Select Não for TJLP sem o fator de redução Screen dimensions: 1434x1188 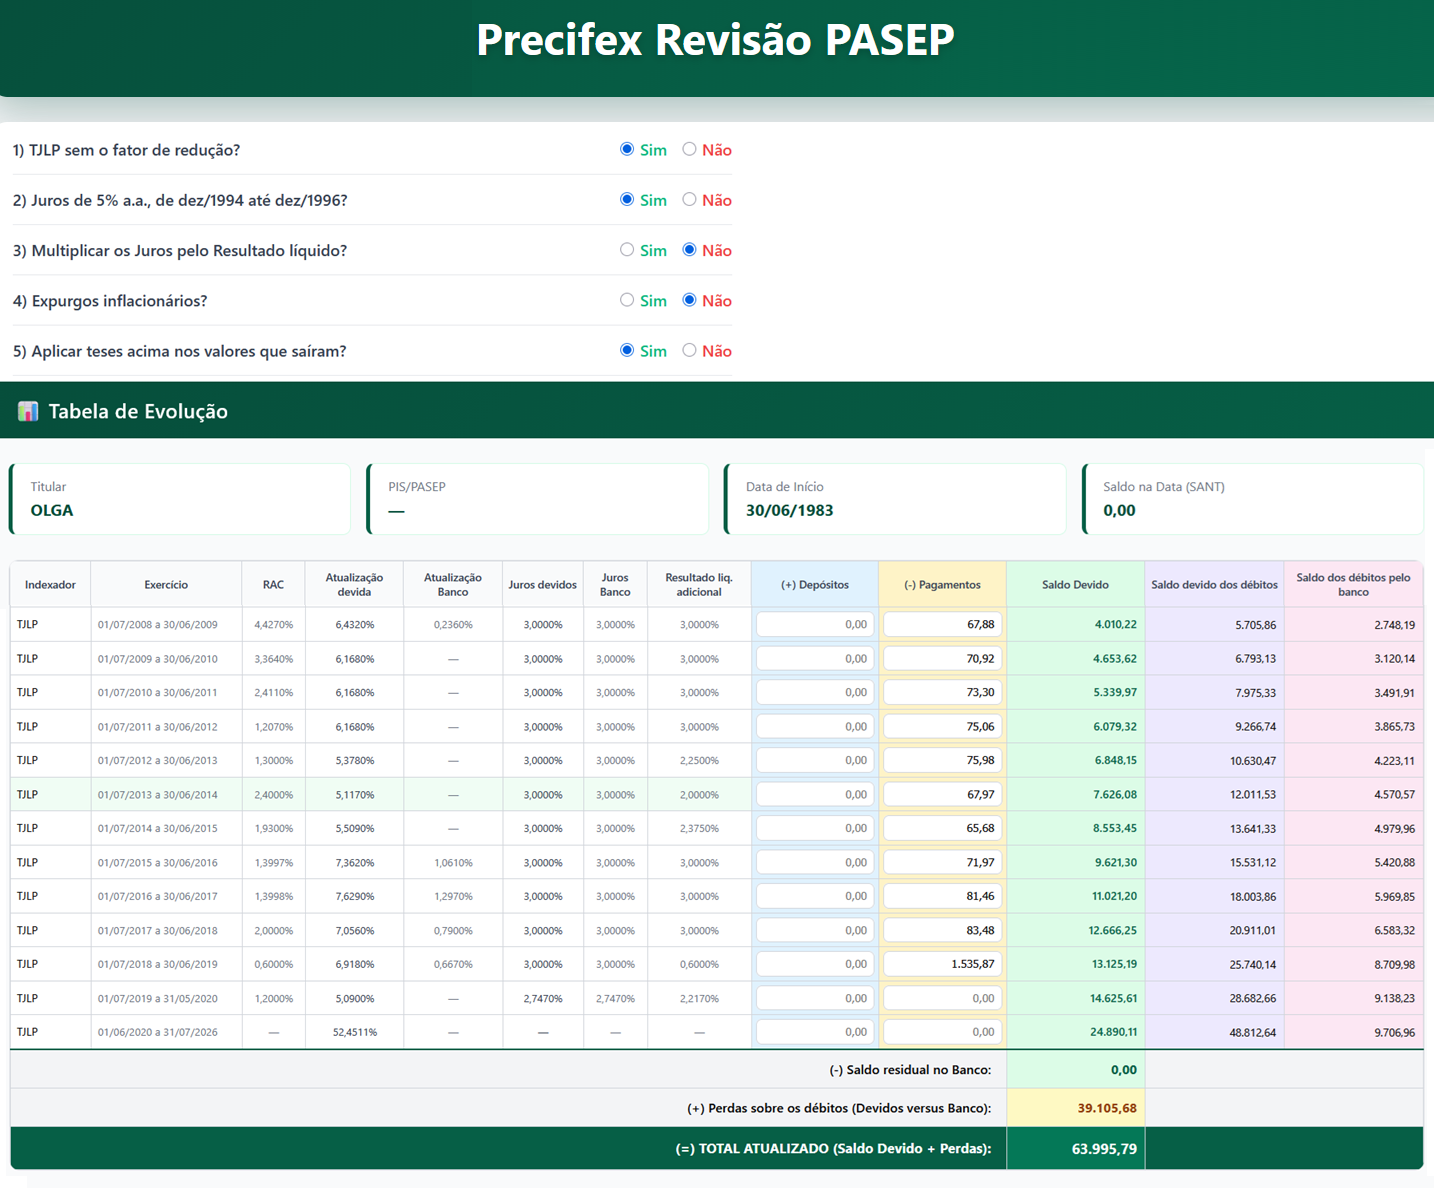point(689,149)
